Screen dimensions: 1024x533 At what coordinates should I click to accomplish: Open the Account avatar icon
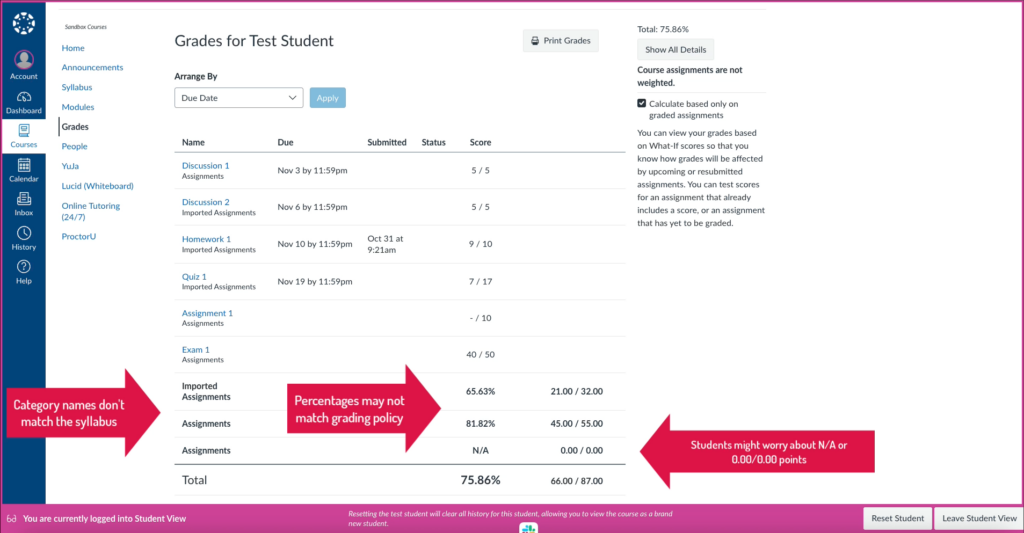coord(24,59)
